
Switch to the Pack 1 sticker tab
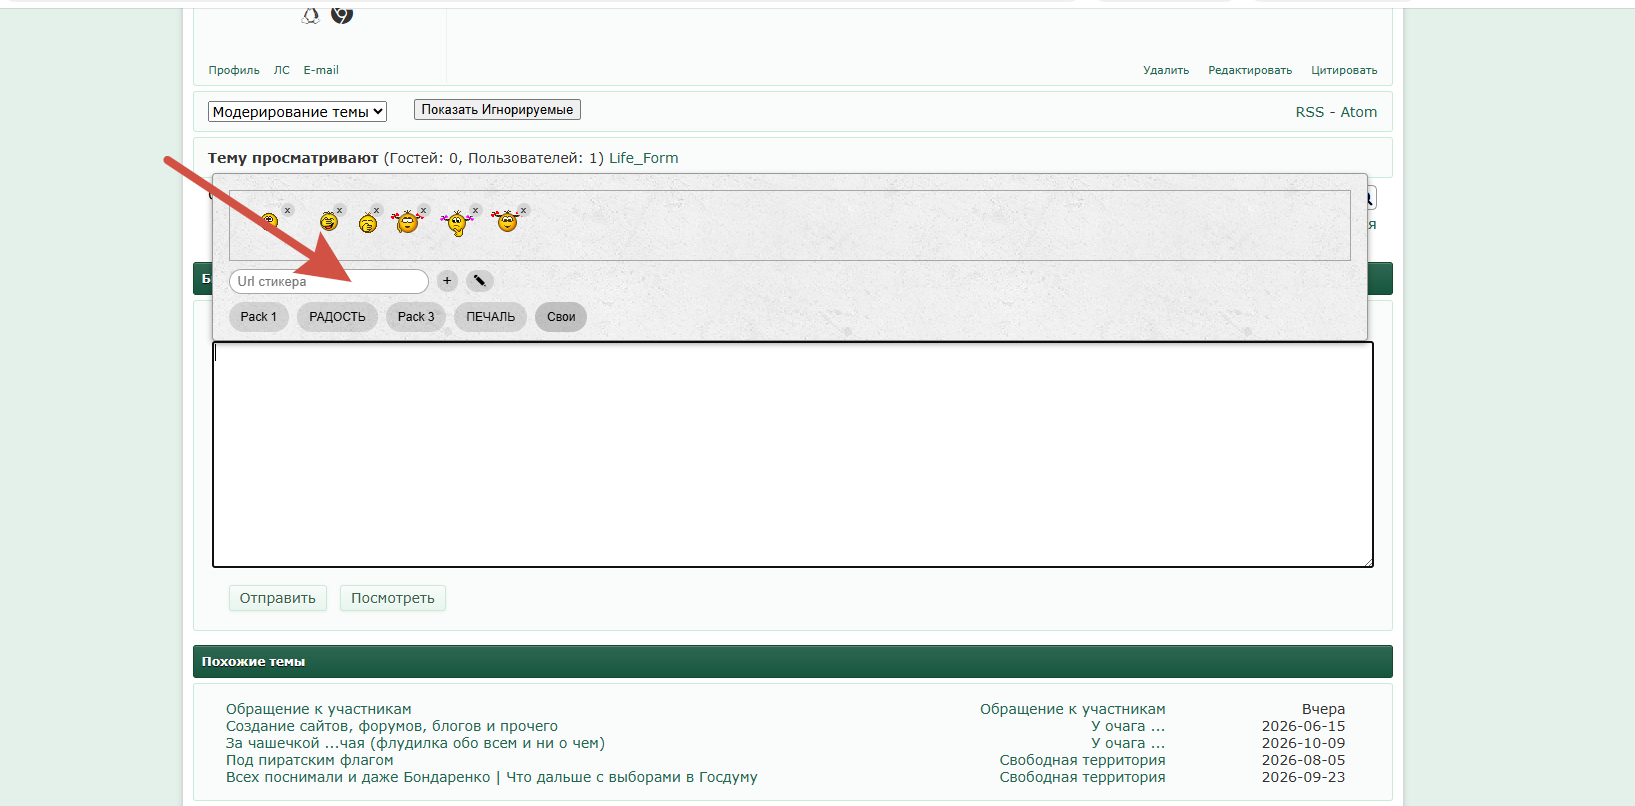[259, 317]
